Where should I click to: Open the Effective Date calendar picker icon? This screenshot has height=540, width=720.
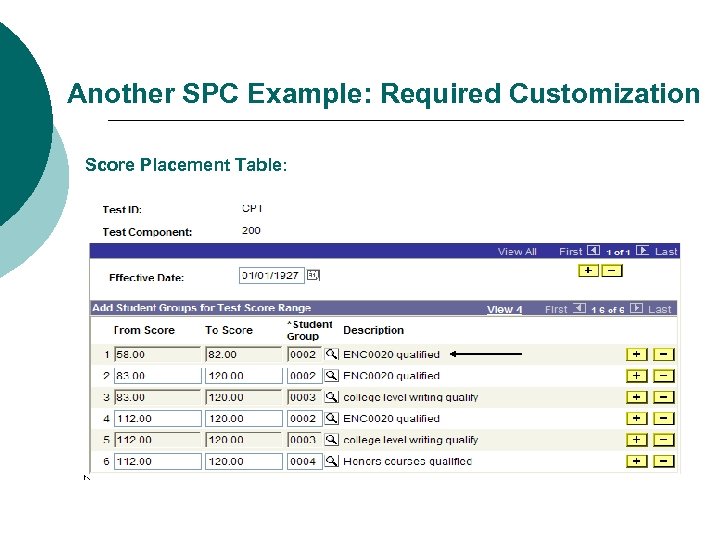(x=313, y=276)
